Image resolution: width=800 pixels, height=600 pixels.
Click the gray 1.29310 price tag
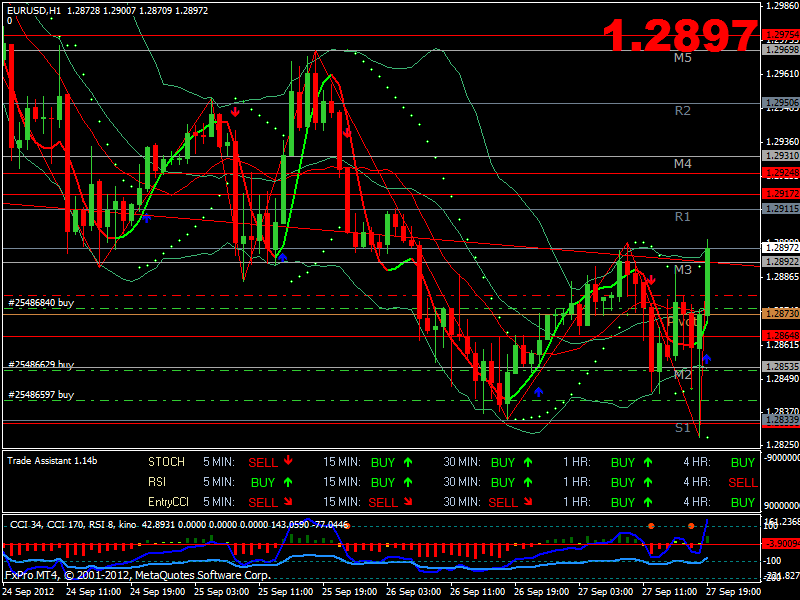point(781,156)
